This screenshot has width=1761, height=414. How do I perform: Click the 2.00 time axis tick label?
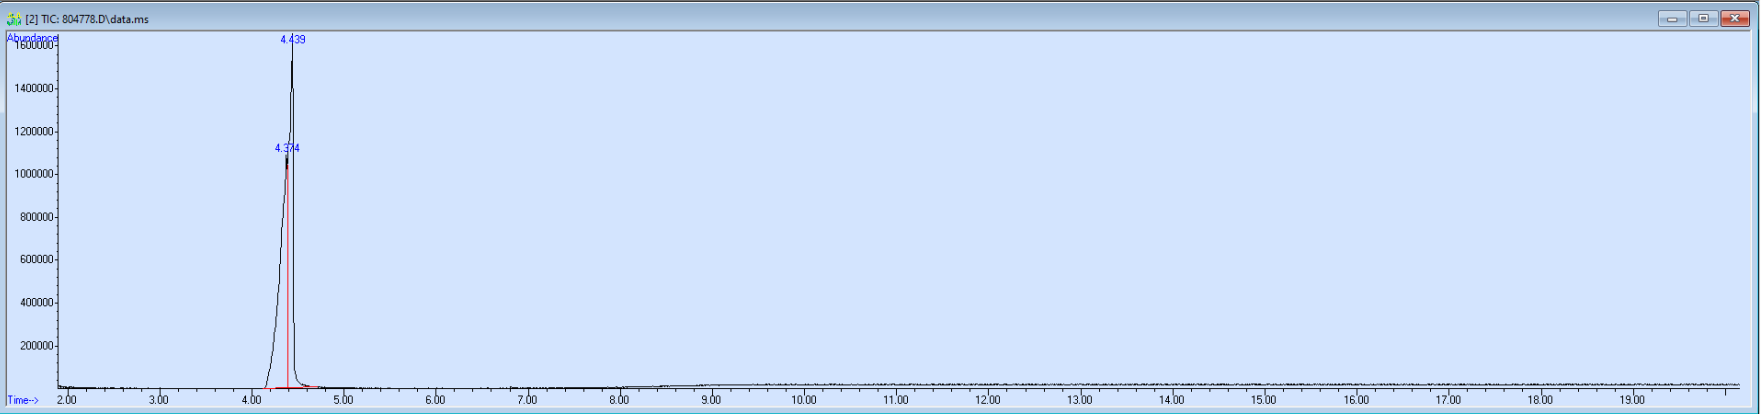[66, 400]
